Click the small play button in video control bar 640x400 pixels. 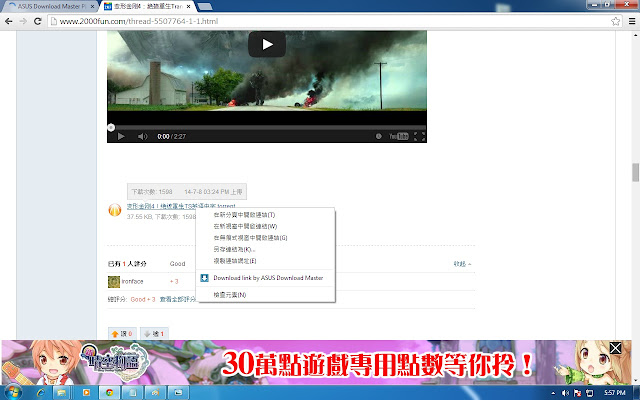point(121,136)
